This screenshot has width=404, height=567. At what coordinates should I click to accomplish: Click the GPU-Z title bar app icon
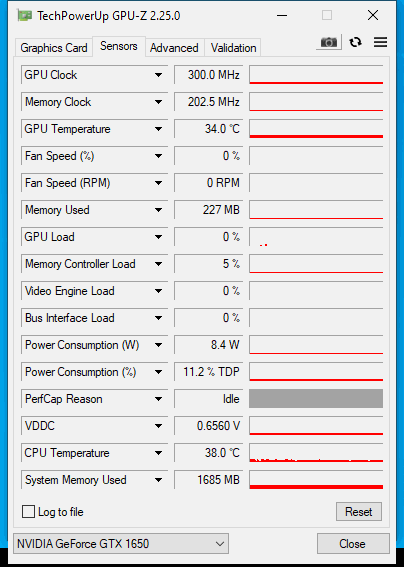(24, 16)
